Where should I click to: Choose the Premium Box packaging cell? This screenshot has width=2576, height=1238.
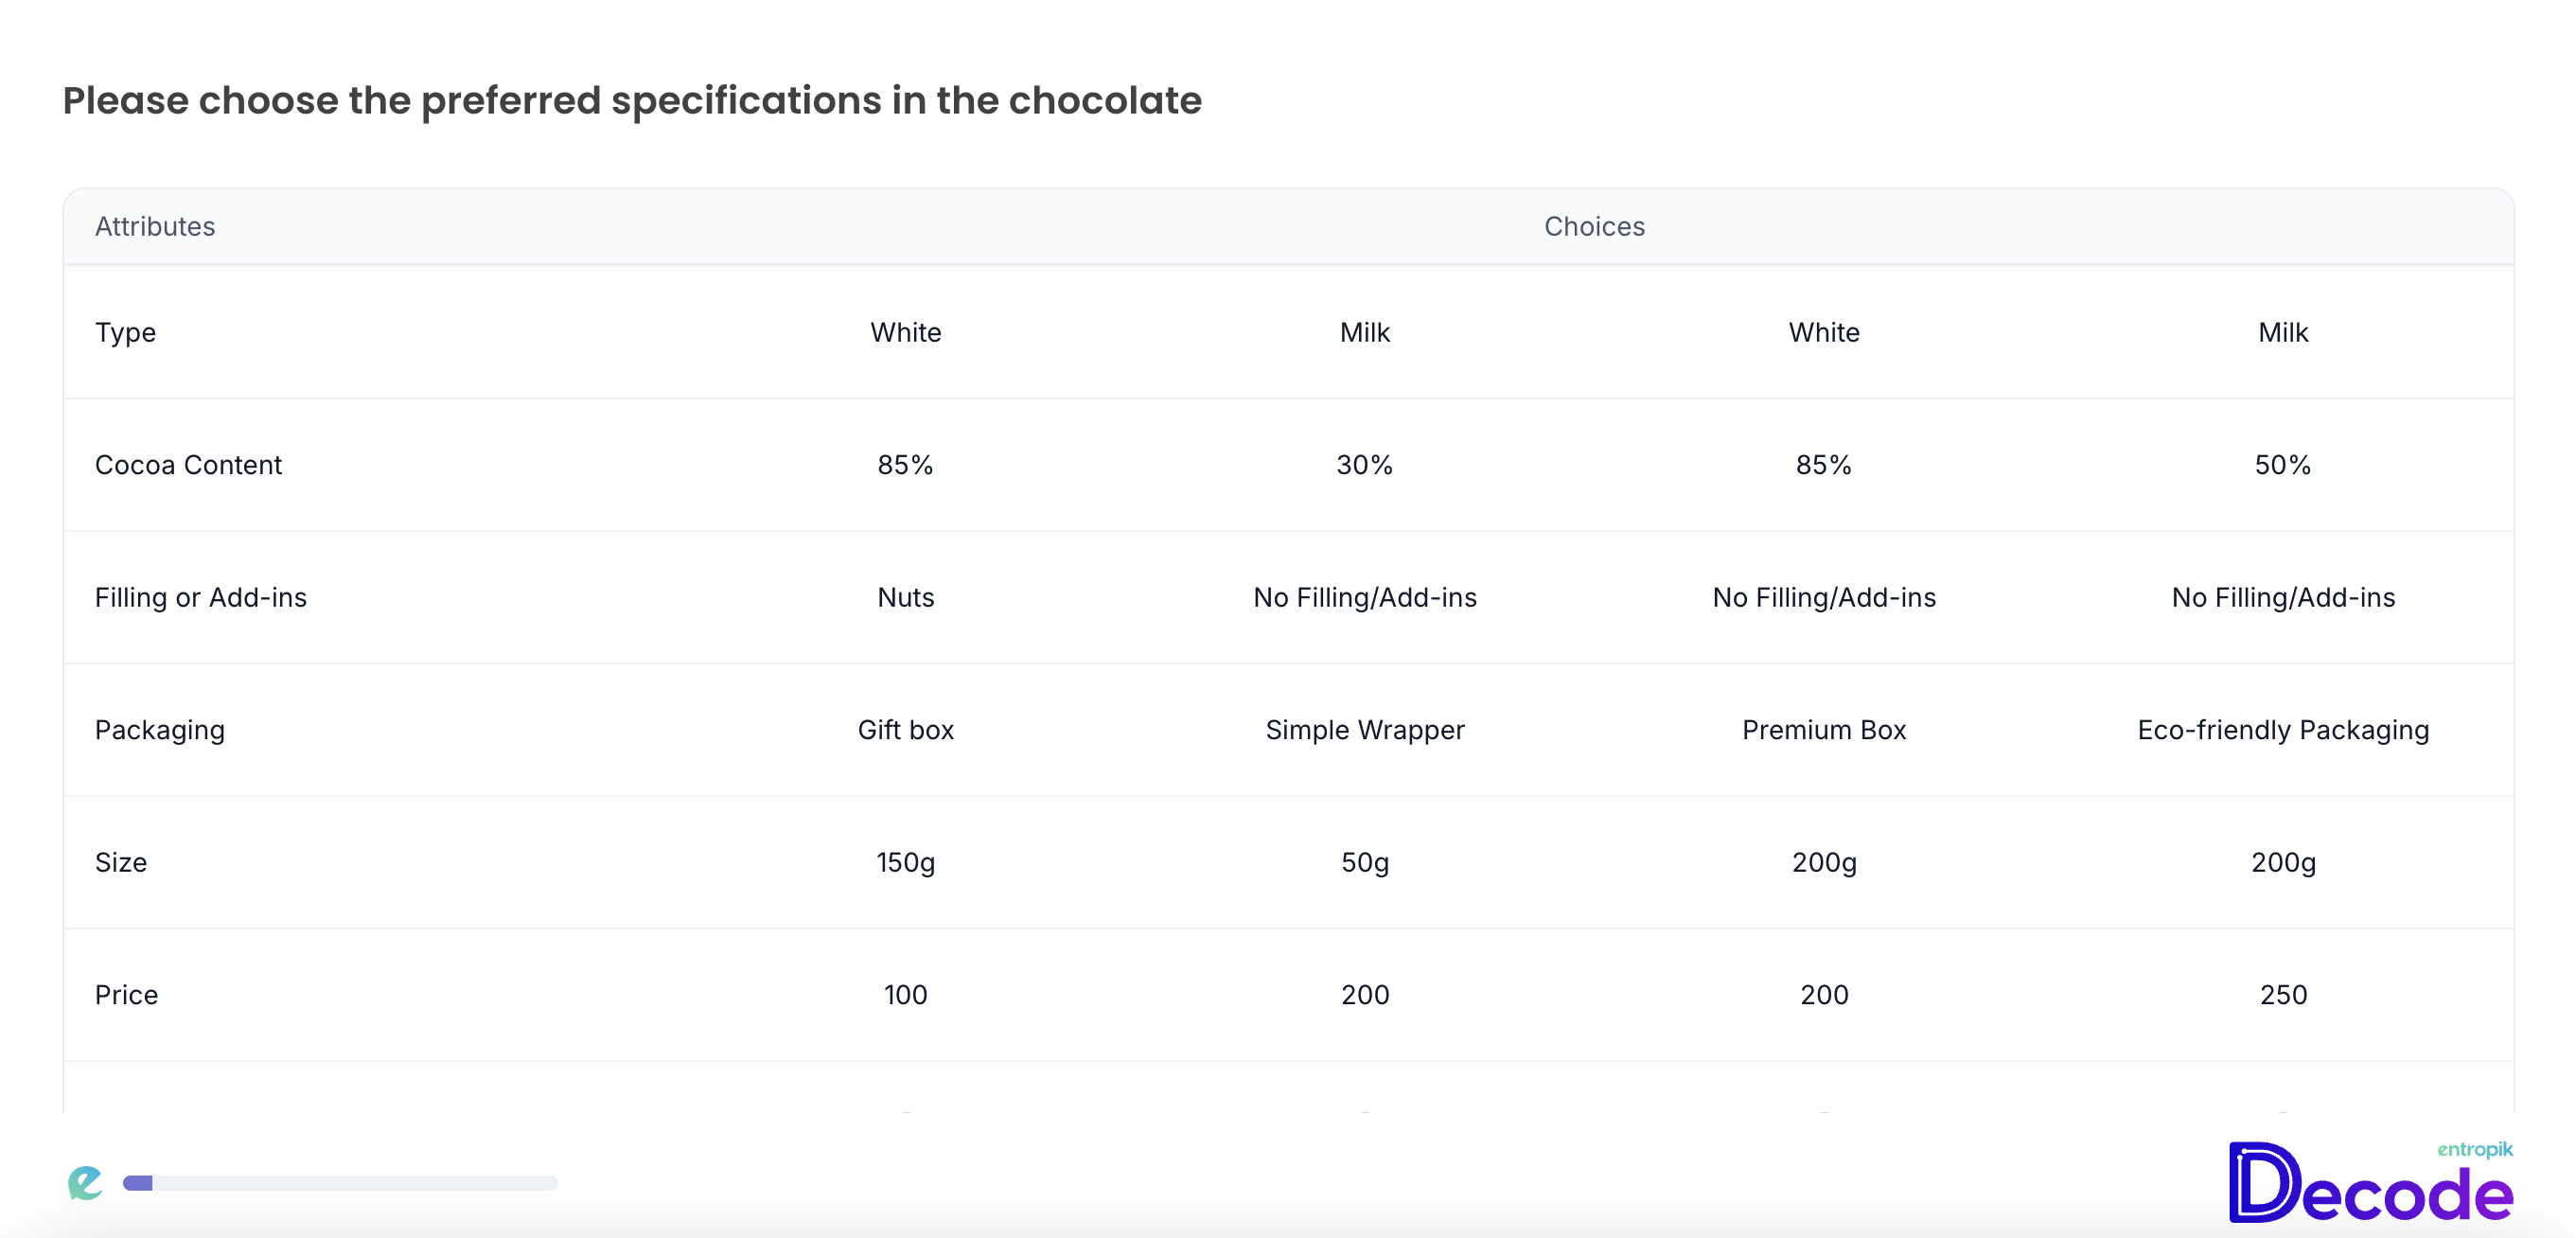(x=1824, y=730)
